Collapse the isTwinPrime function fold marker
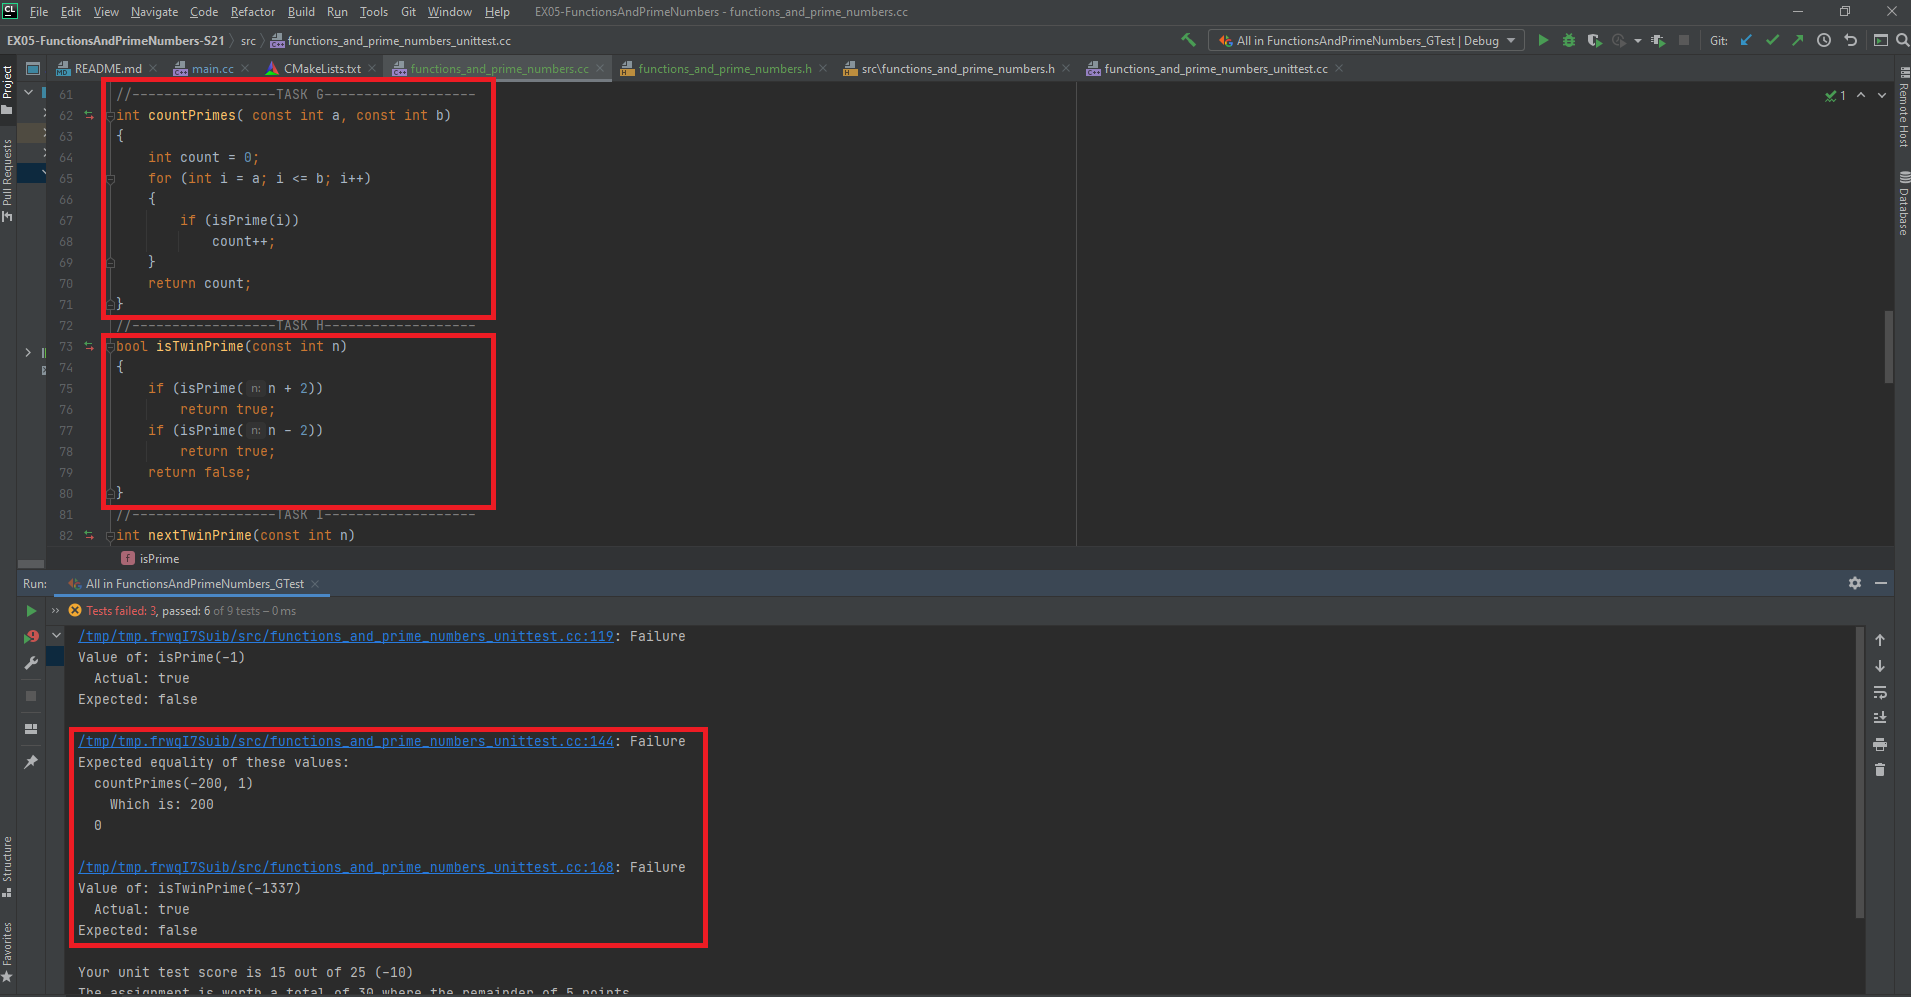 111,347
